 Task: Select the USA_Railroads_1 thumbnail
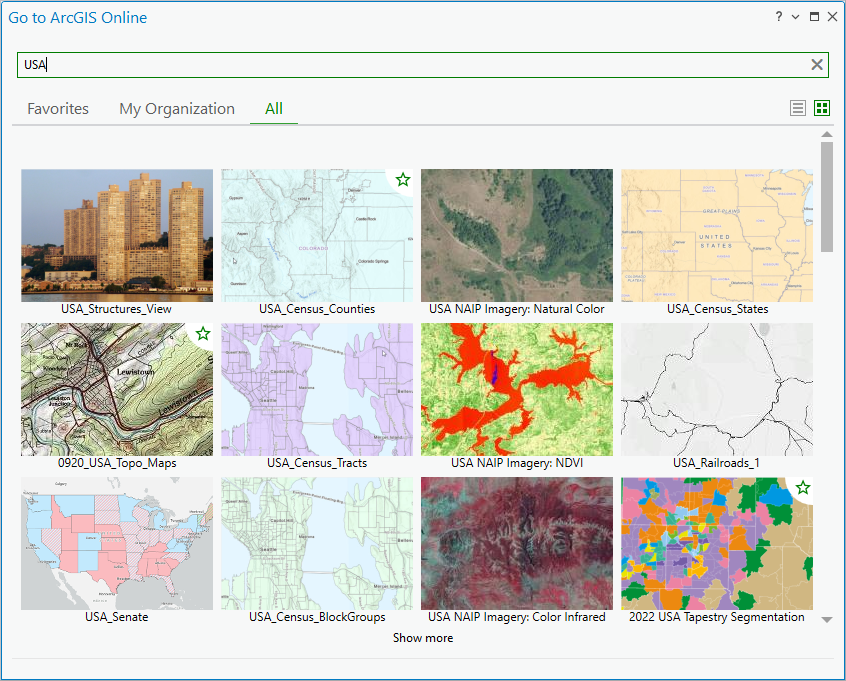tap(717, 390)
